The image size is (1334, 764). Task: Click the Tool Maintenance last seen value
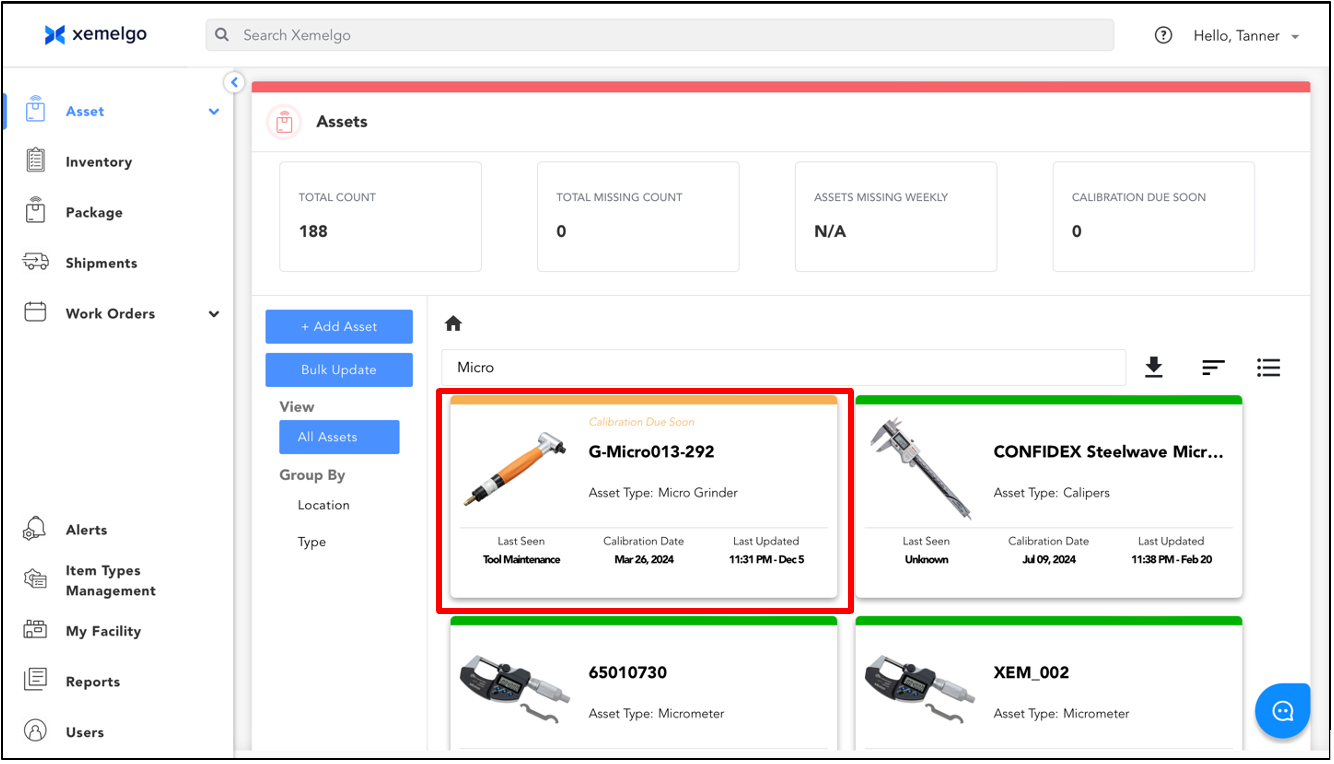tap(521, 560)
